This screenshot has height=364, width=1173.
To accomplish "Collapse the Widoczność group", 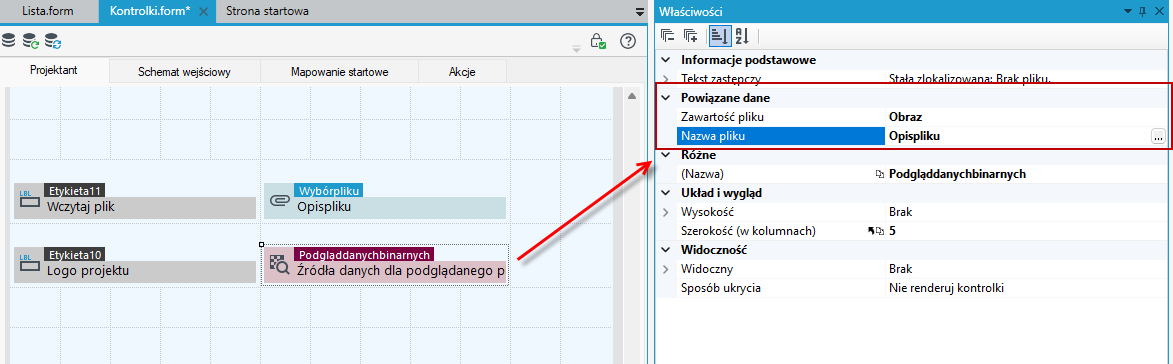I will tap(666, 250).
